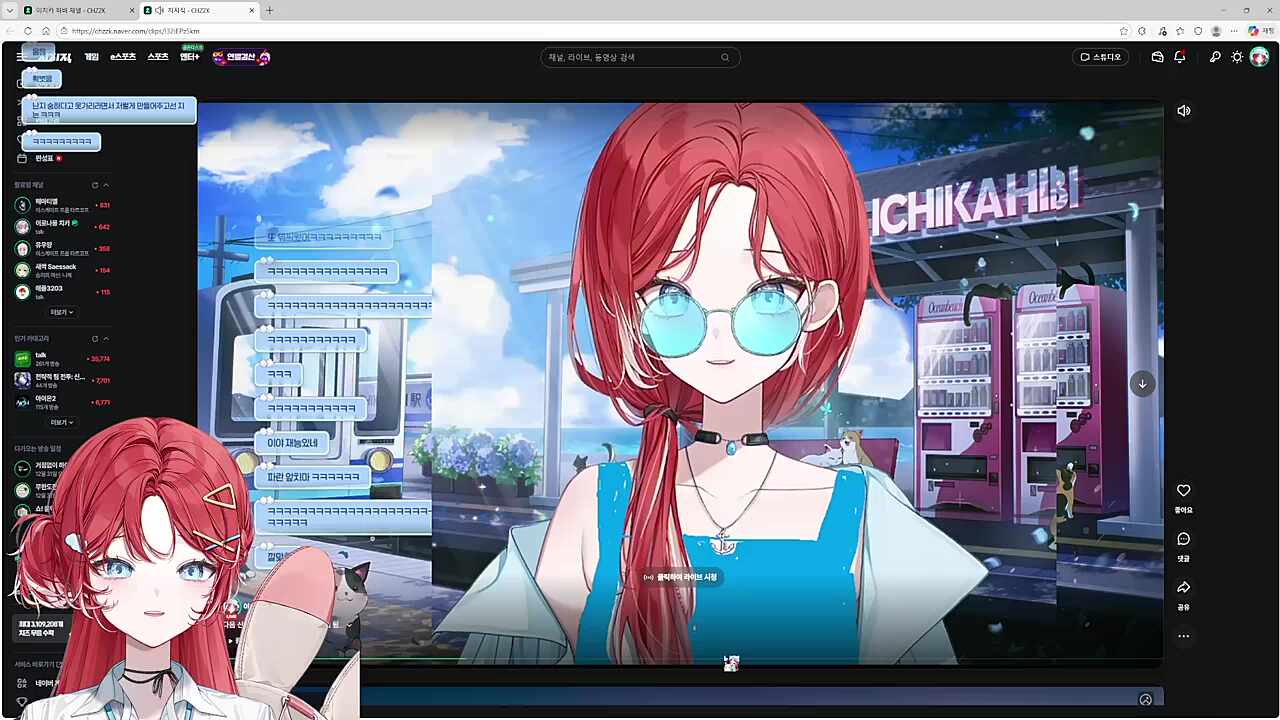Collapse the followed channels section
Viewport: 1280px width, 720px height.
[106, 185]
